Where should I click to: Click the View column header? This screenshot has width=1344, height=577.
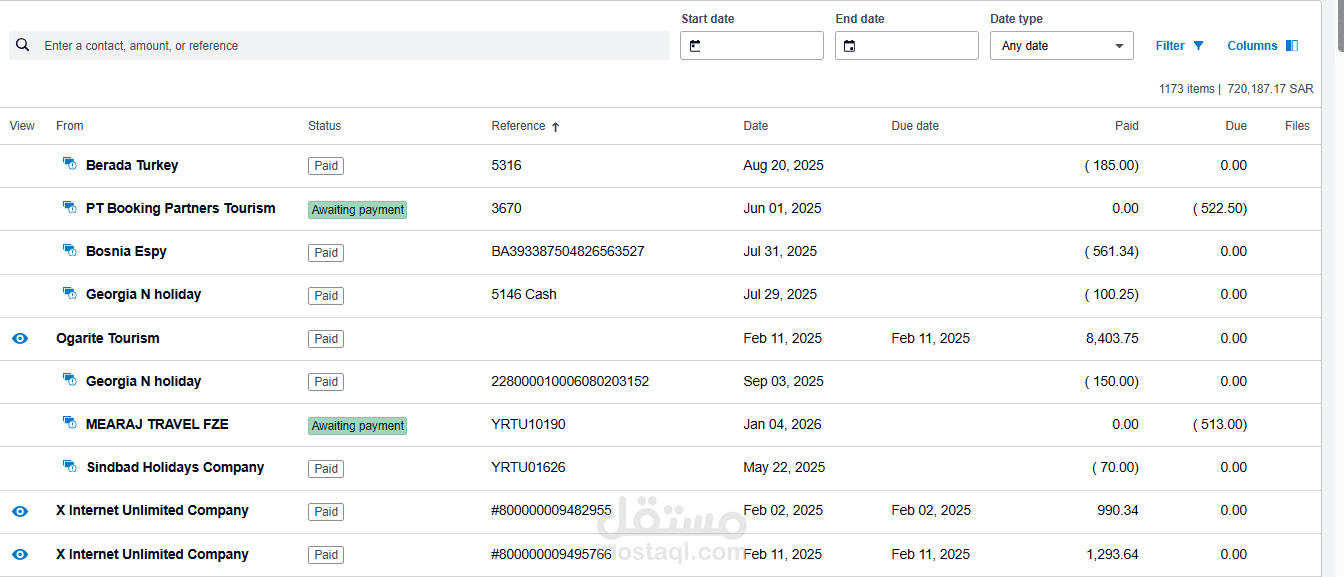point(22,126)
